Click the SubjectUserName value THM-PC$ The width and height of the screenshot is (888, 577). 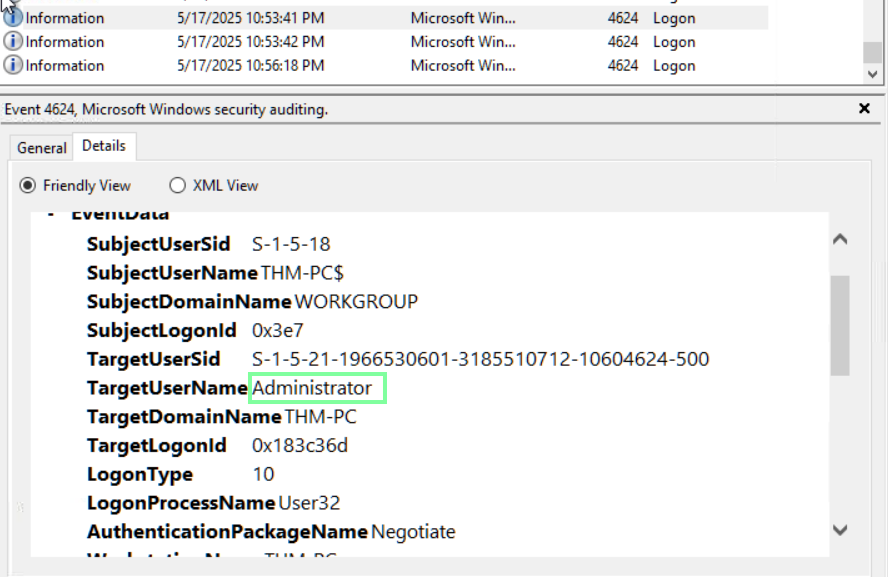pyautogui.click(x=302, y=273)
